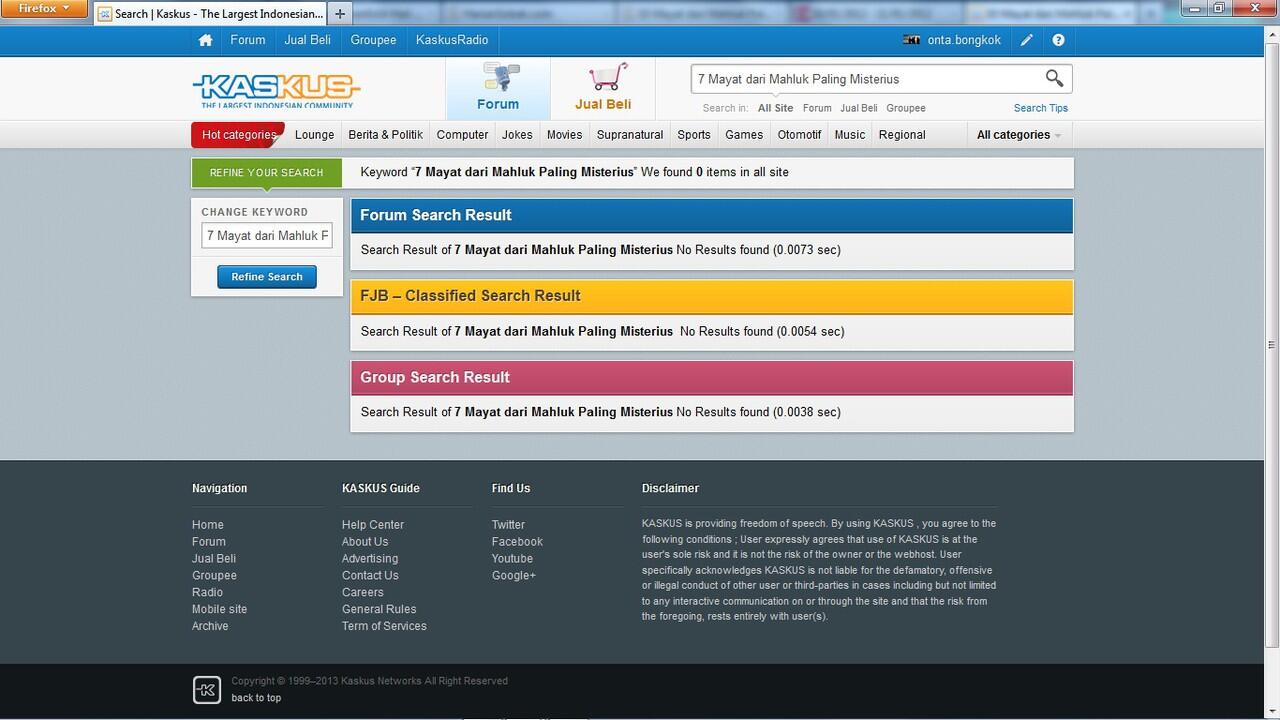Select the Search Kaskus browser tab

click(211, 14)
